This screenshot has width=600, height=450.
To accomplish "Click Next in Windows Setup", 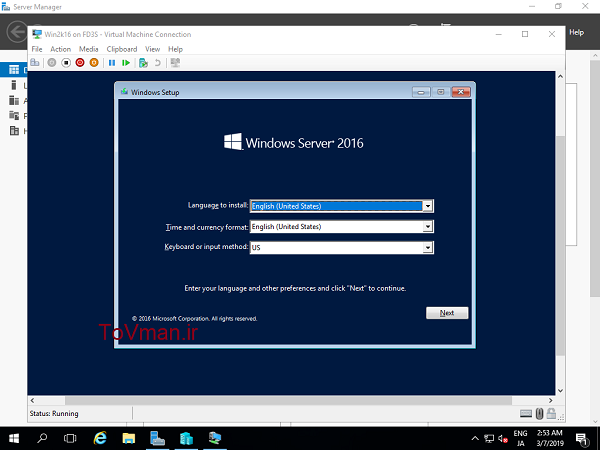I will click(447, 313).
